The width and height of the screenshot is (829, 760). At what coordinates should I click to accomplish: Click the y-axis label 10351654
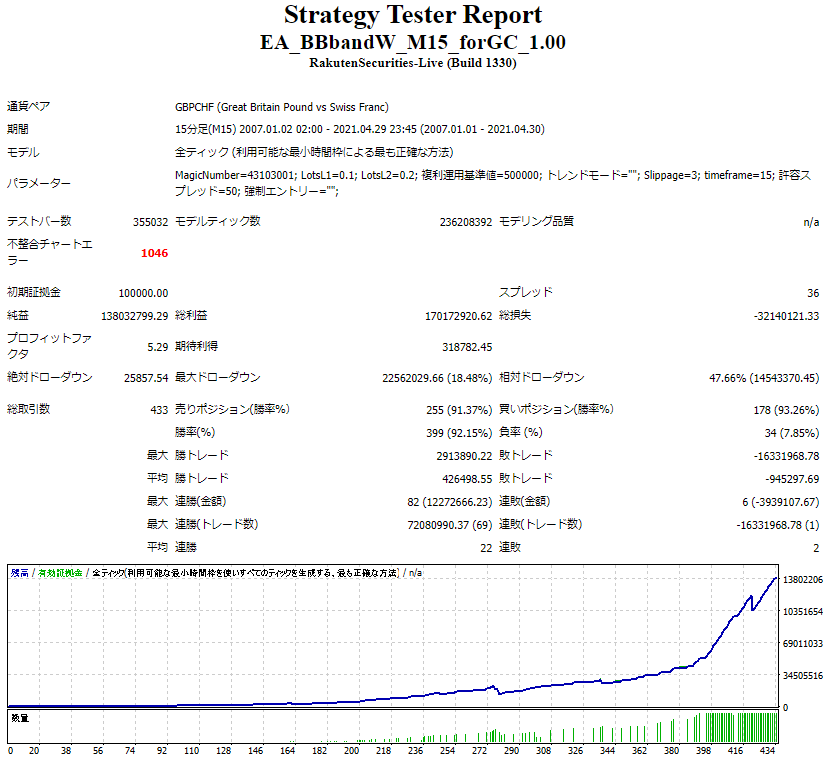(803, 612)
